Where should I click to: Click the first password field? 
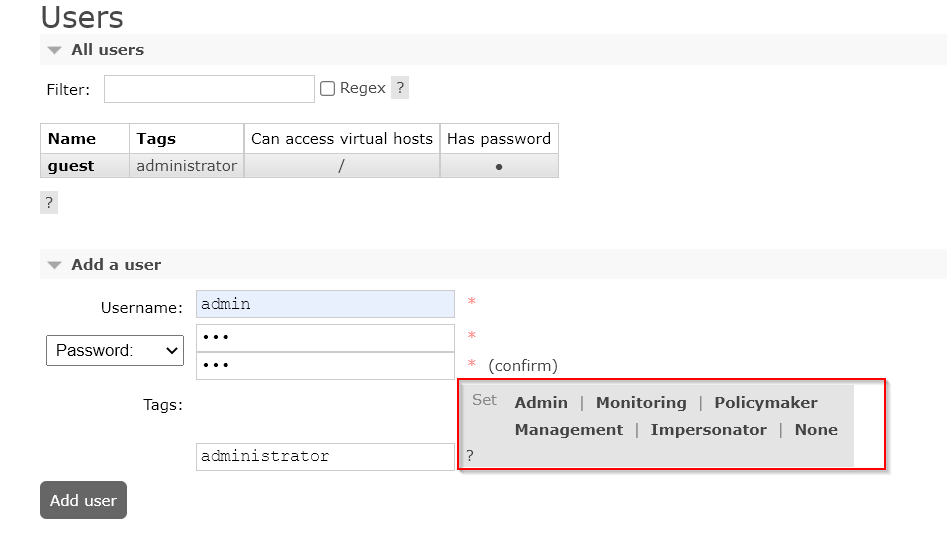pos(325,338)
